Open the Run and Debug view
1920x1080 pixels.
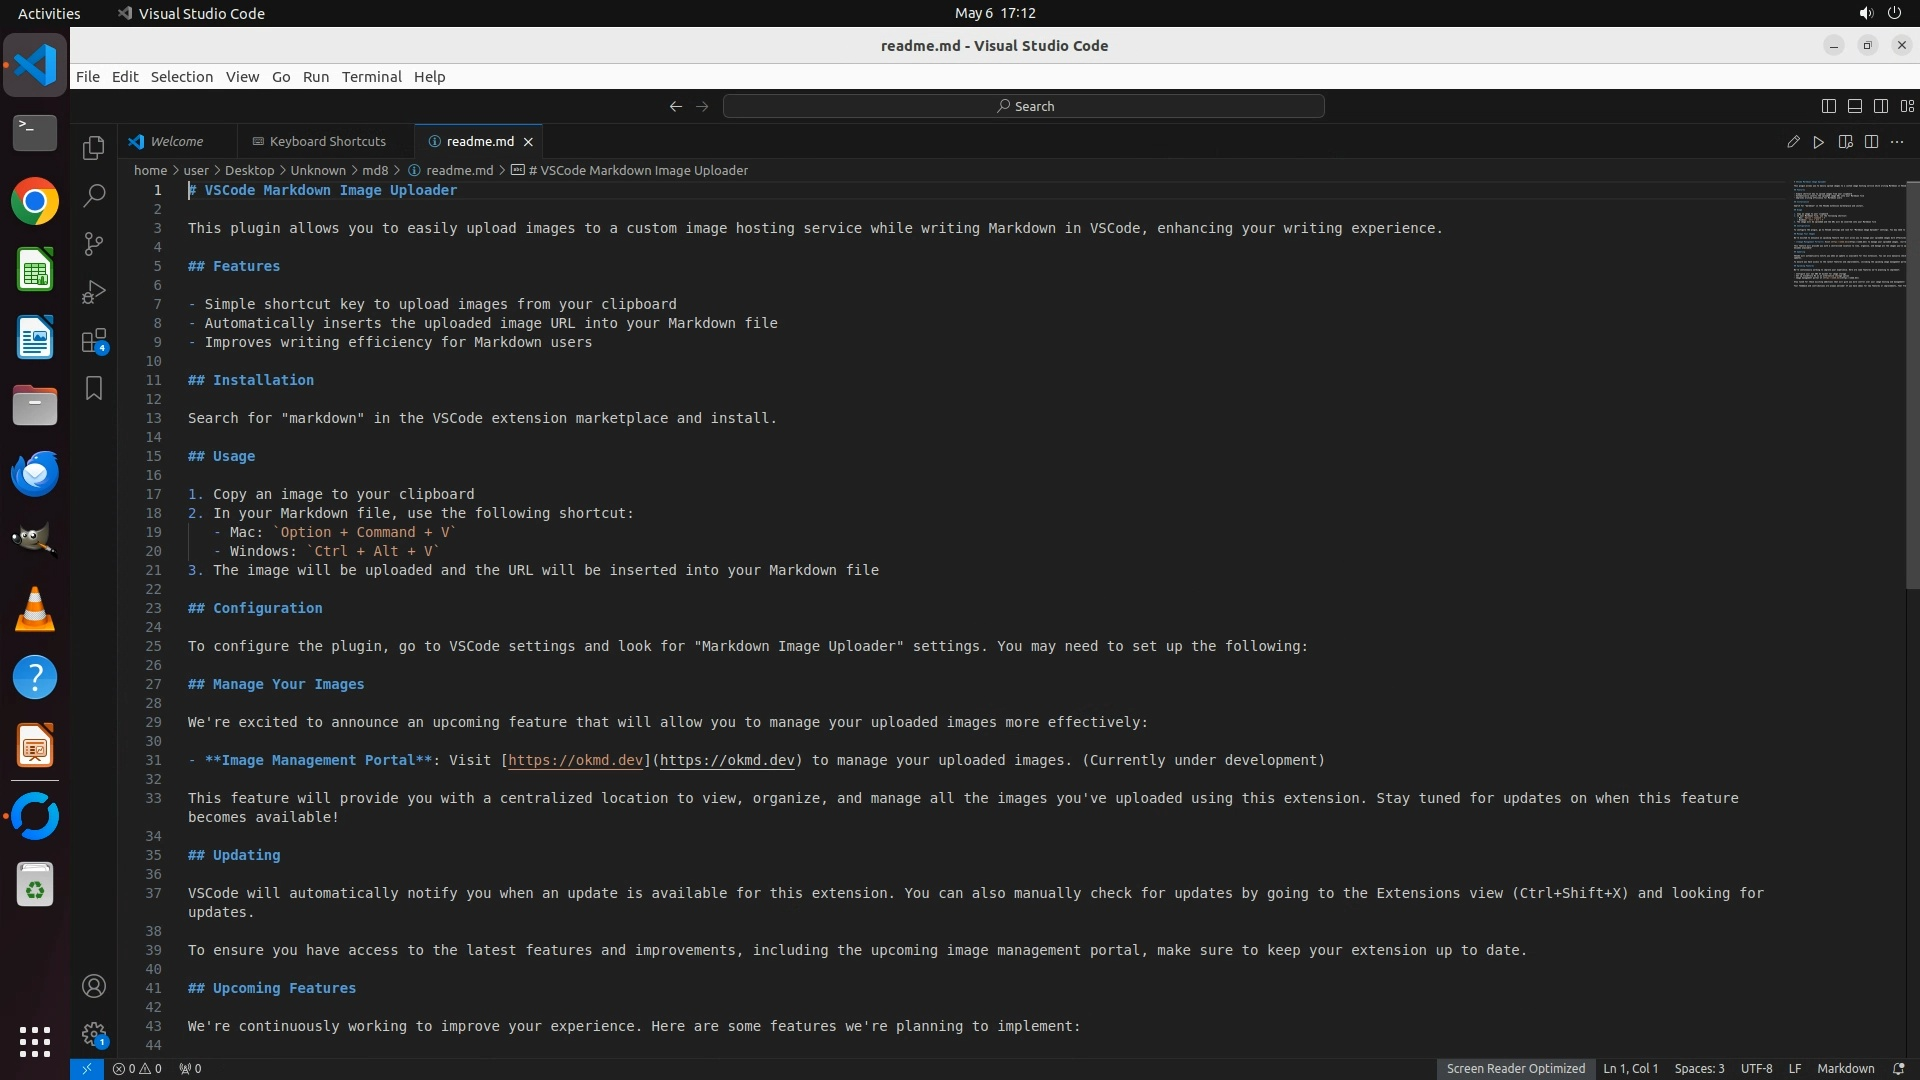[94, 292]
